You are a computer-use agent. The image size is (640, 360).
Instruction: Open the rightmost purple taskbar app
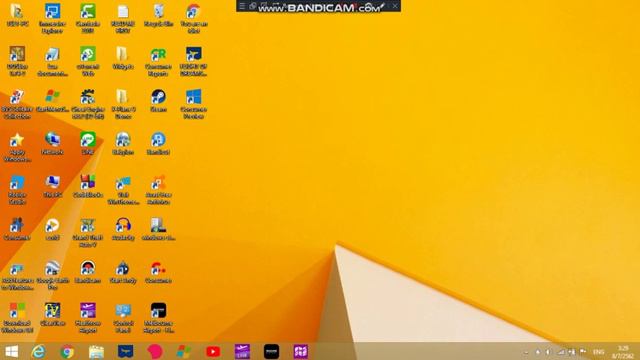point(301,351)
